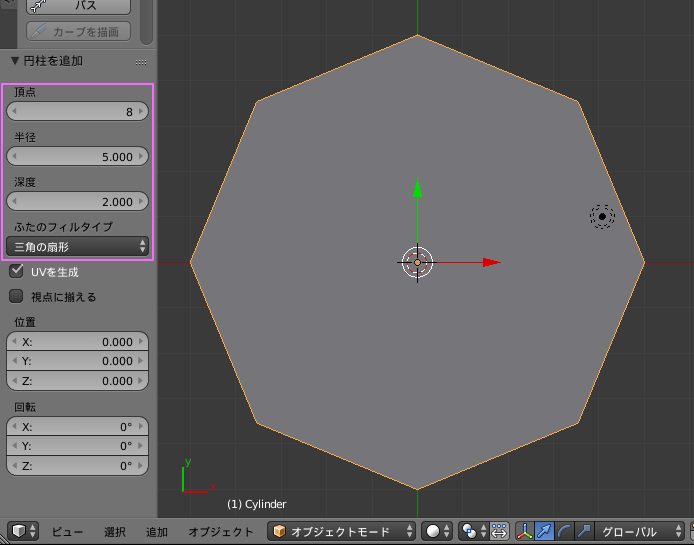Click the 回転 Z value field
Image resolution: width=694 pixels, height=545 pixels.
pos(77,465)
